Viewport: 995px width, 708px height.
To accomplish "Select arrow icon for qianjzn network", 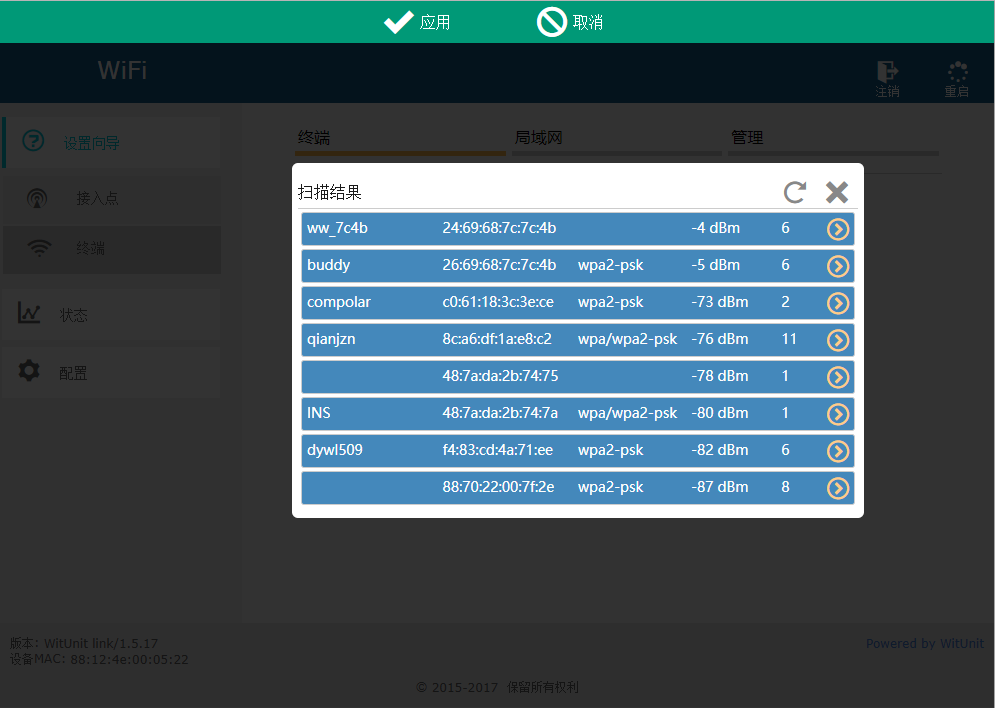I will pyautogui.click(x=838, y=340).
